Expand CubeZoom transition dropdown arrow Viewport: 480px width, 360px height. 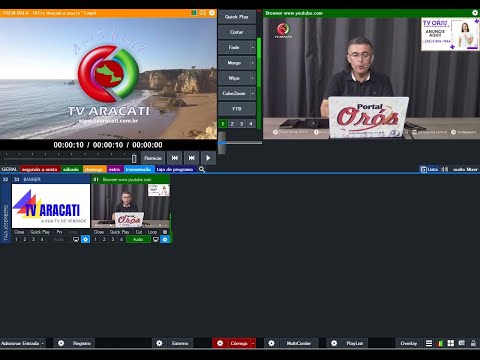(253, 93)
